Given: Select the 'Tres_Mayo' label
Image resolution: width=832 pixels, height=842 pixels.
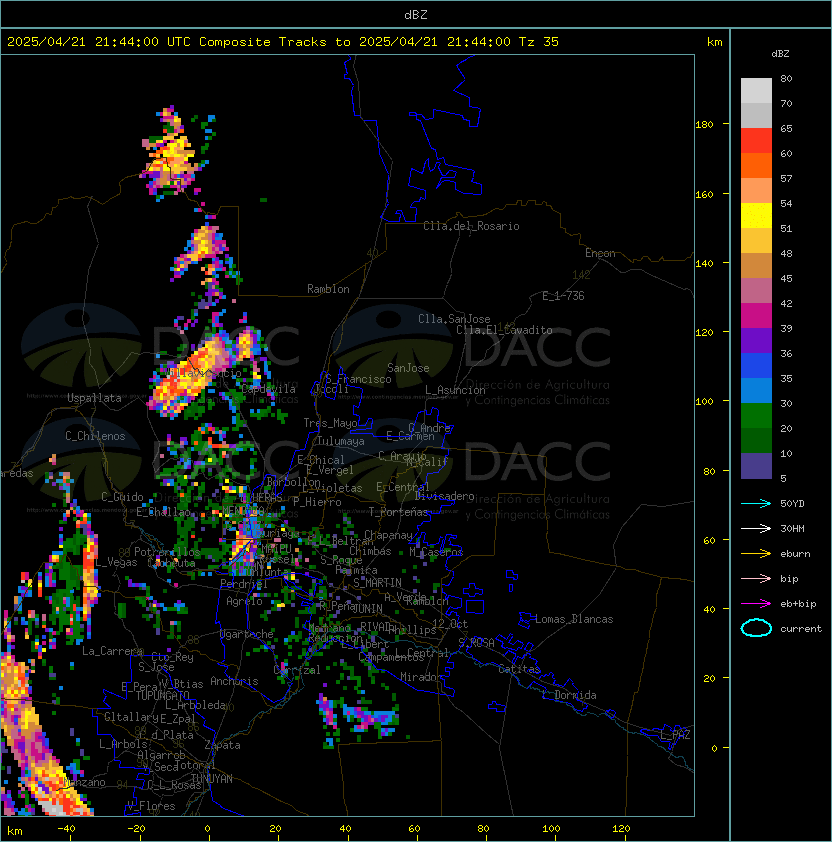Looking at the screenshot, I should pyautogui.click(x=330, y=423).
